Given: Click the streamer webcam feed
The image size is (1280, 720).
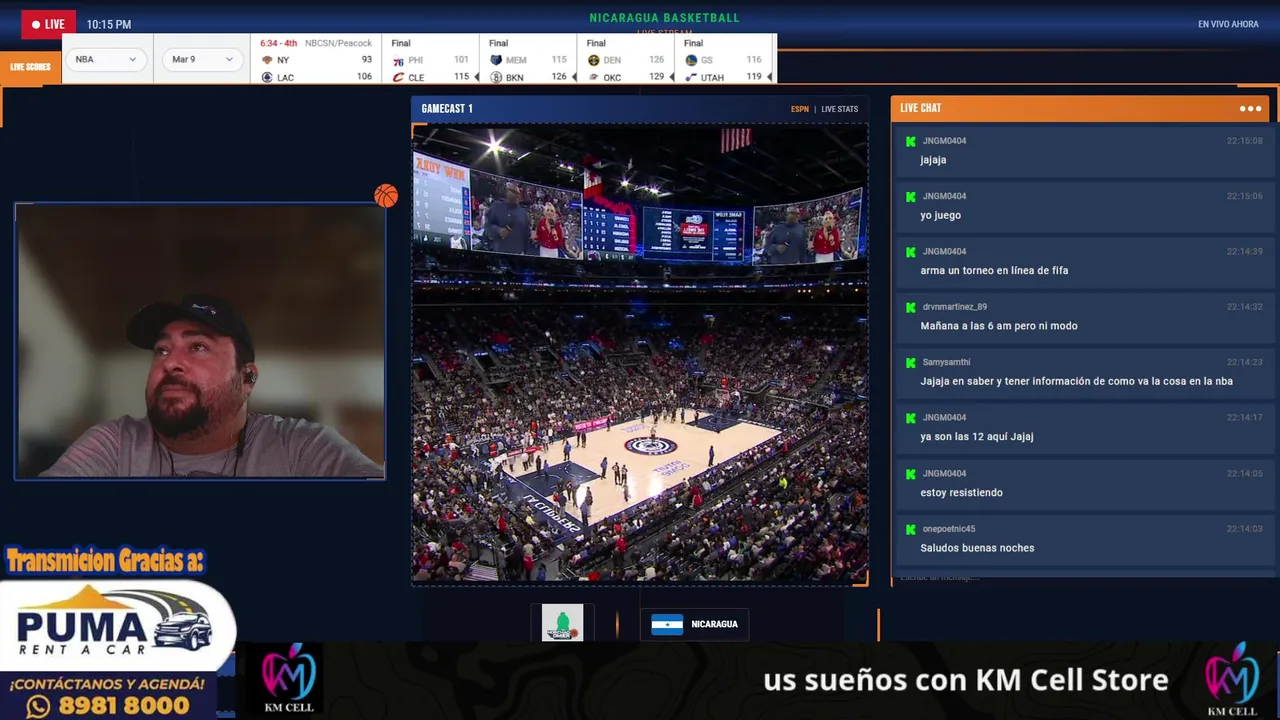Looking at the screenshot, I should (x=200, y=342).
